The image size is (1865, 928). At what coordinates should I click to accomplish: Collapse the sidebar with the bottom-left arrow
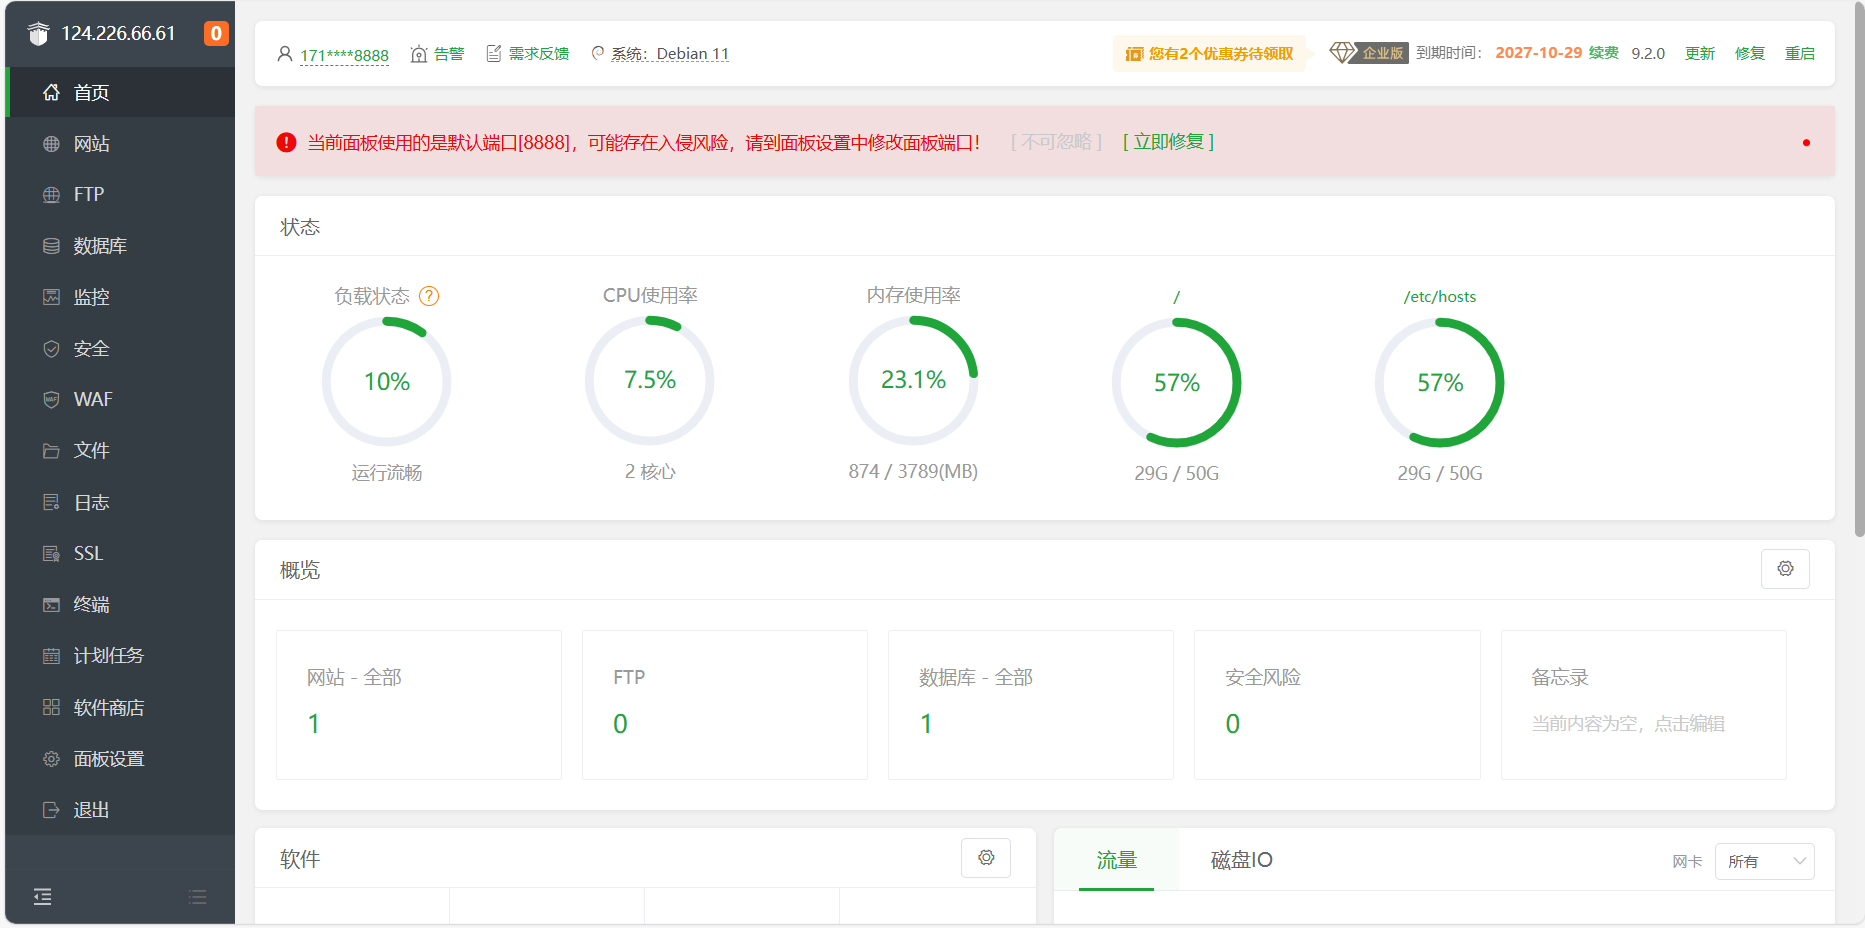pos(42,897)
